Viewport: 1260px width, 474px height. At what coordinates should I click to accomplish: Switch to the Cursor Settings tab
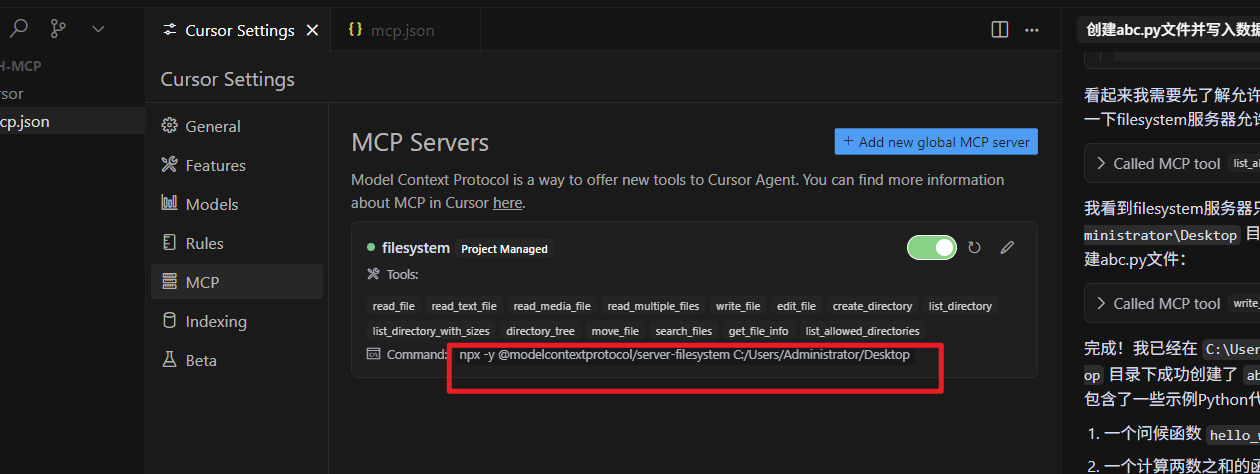(239, 30)
